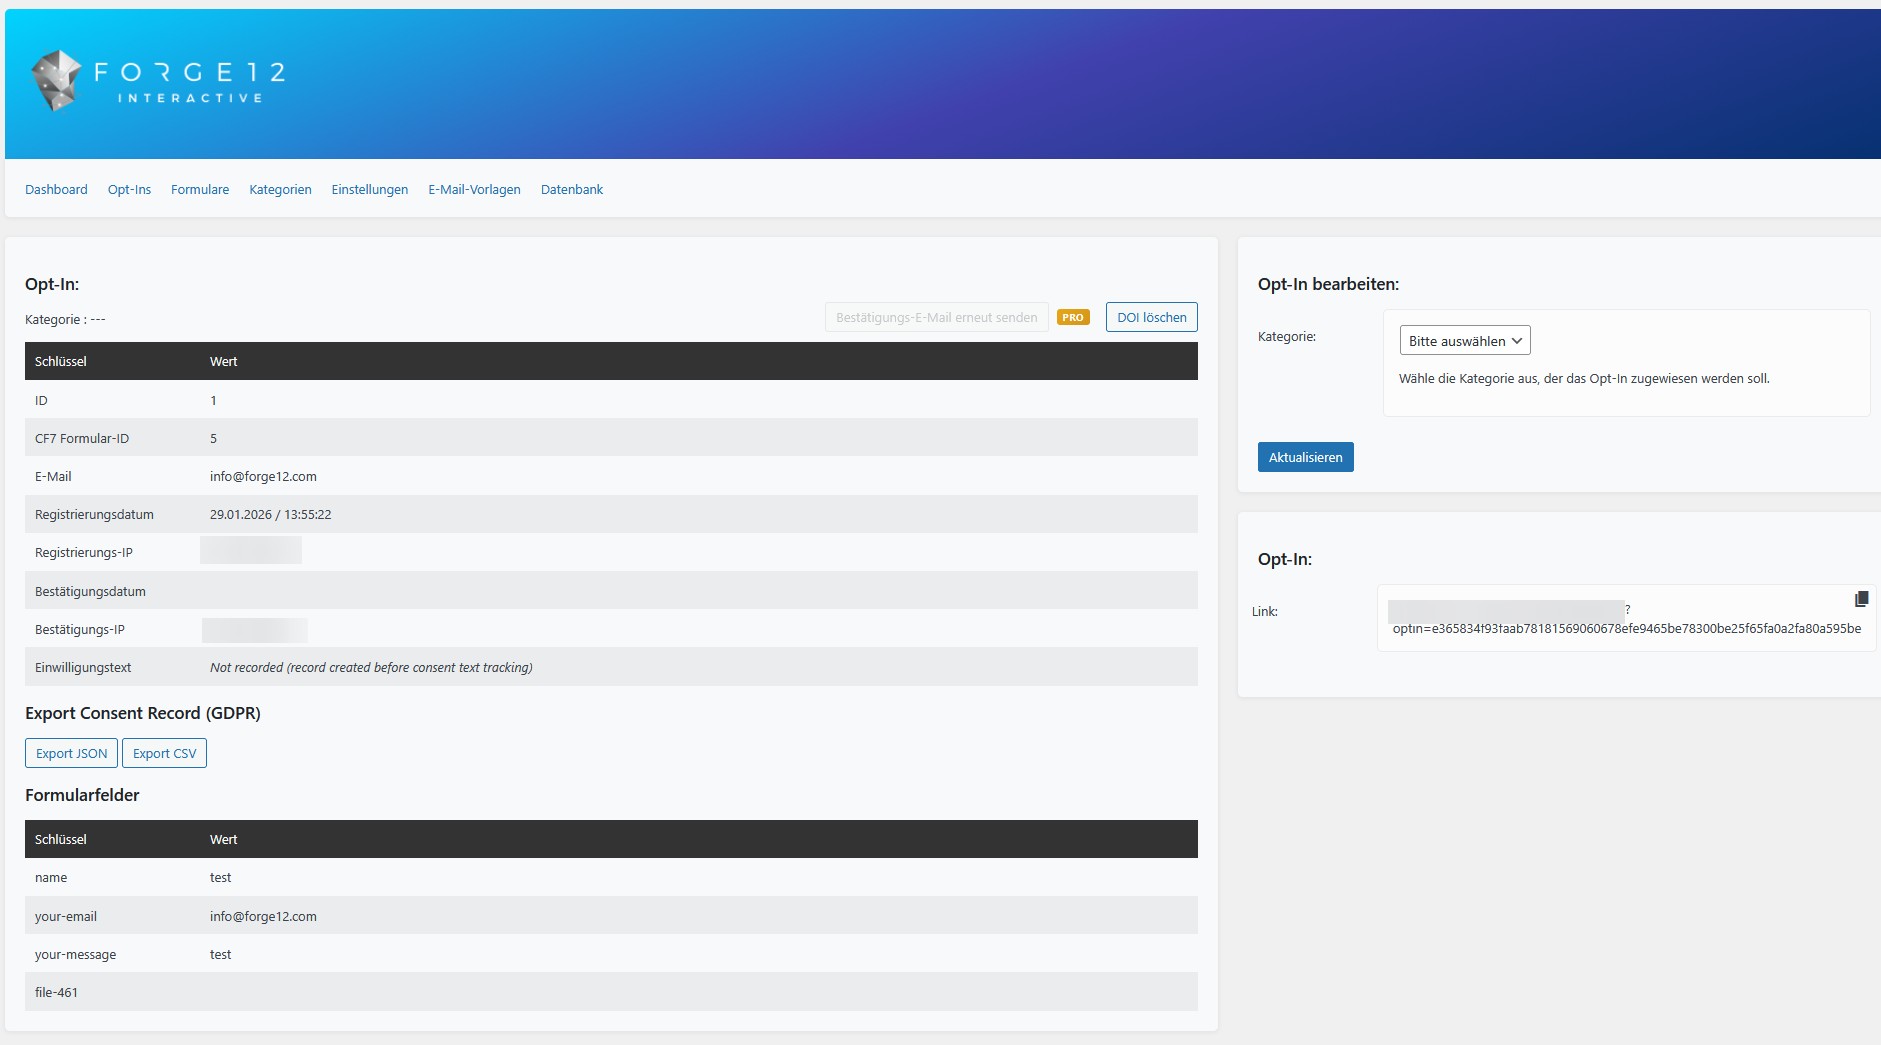The height and width of the screenshot is (1045, 1881).
Task: Copy the opt-in link with the clipboard icon
Action: click(1860, 599)
